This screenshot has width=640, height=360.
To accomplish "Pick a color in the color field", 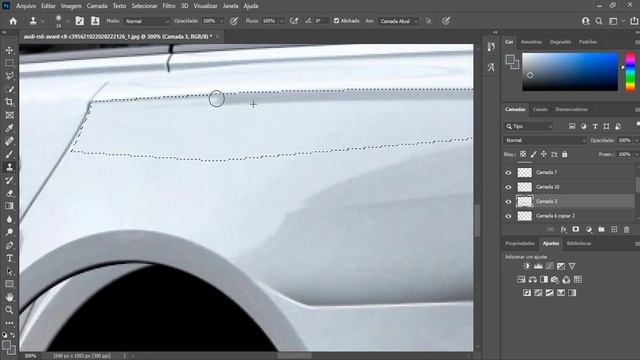I will click(x=570, y=71).
